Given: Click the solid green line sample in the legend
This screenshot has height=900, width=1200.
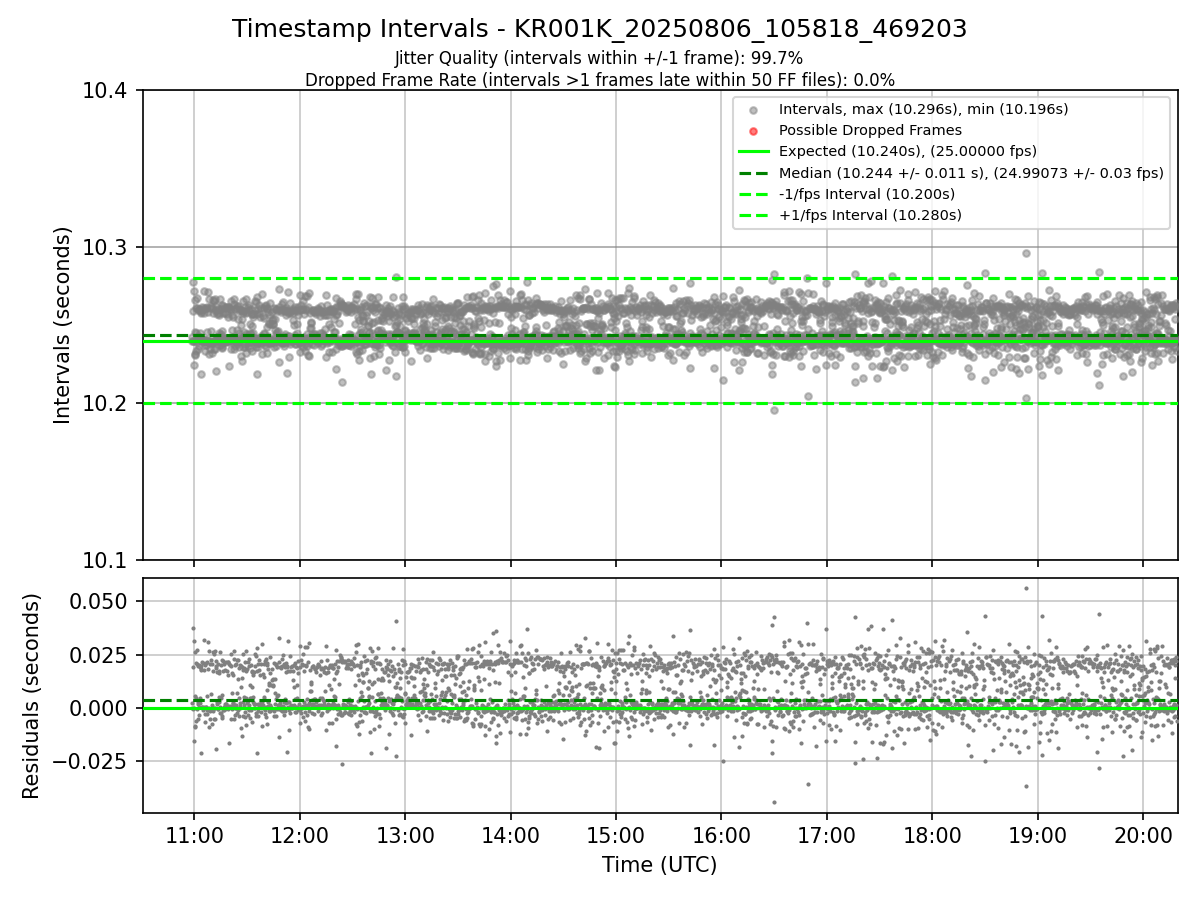Looking at the screenshot, I should point(754,152).
